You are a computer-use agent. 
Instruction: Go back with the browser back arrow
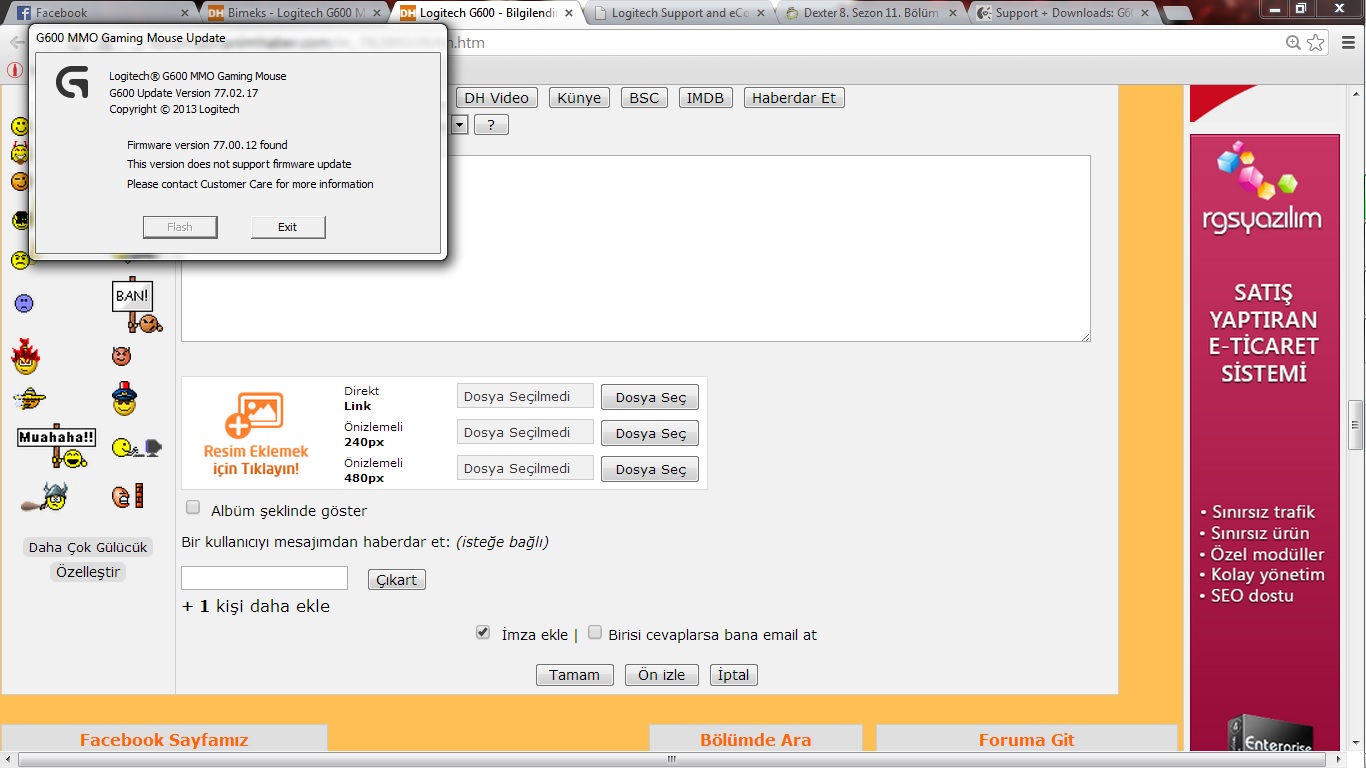(16, 43)
